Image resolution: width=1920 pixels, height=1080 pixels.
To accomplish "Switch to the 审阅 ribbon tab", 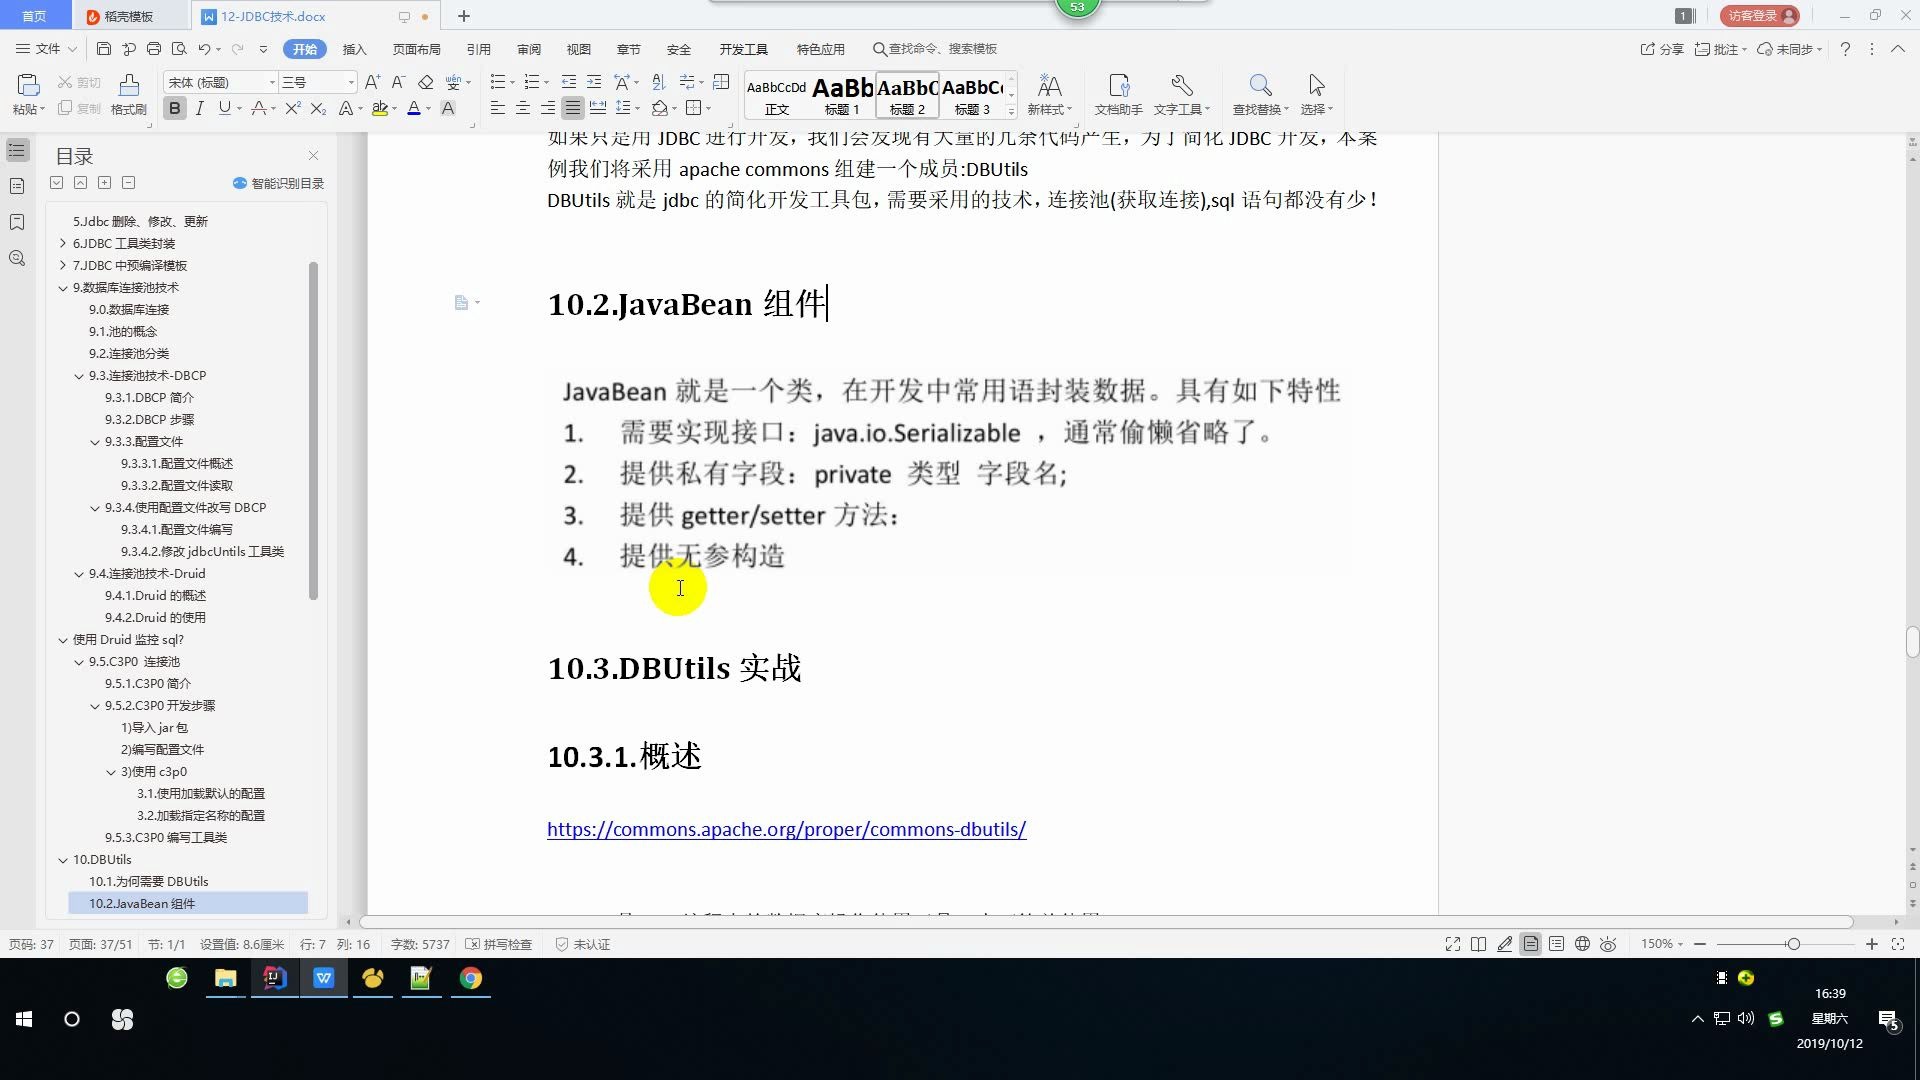I will pos(529,49).
